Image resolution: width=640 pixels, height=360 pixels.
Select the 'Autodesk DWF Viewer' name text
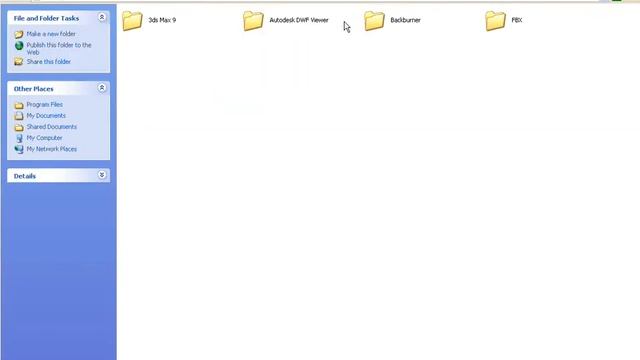click(299, 20)
